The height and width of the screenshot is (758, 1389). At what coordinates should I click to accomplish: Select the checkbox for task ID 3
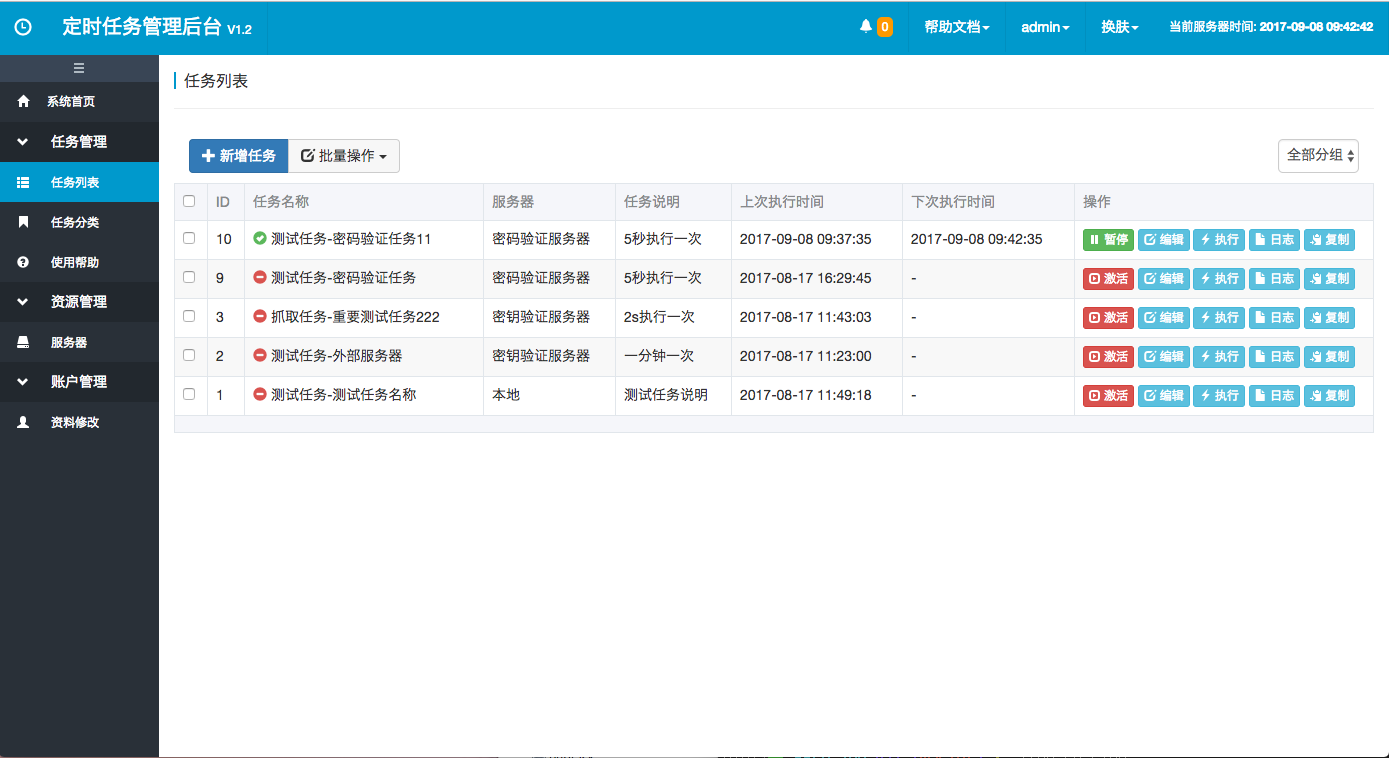coord(189,317)
